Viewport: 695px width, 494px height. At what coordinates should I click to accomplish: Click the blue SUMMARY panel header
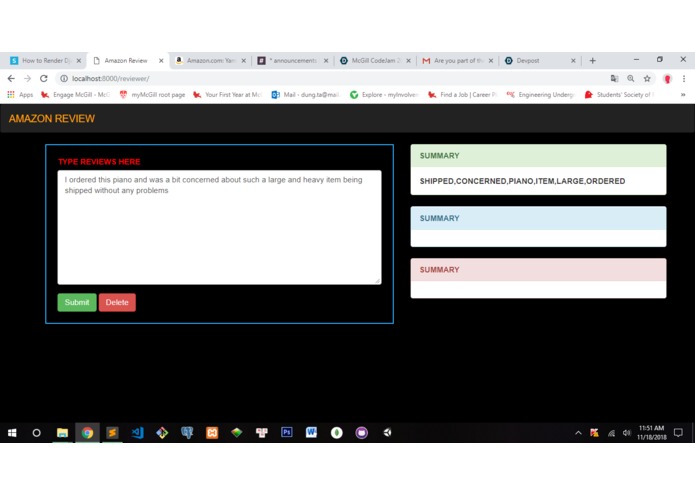[538, 218]
